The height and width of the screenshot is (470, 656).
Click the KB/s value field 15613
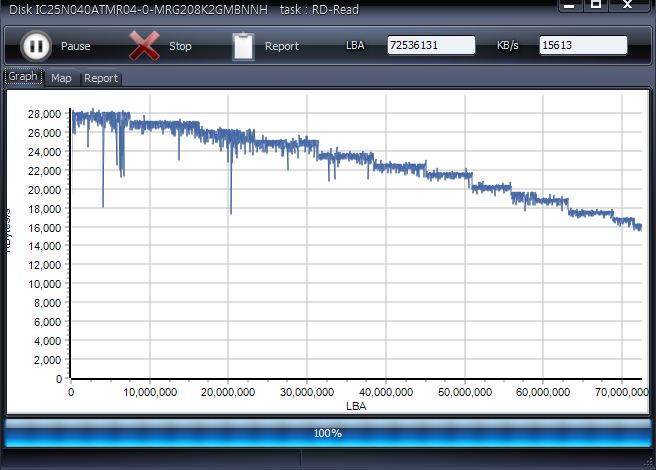[583, 45]
